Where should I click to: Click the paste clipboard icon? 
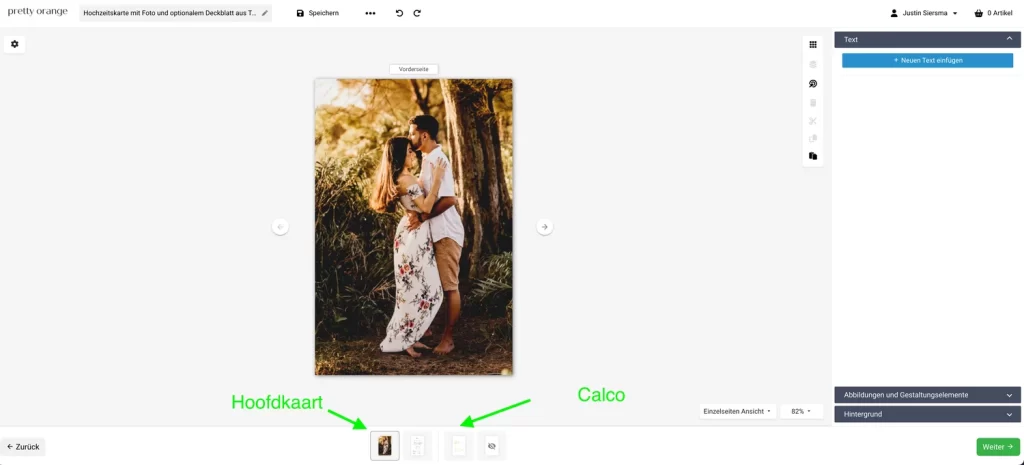813,156
